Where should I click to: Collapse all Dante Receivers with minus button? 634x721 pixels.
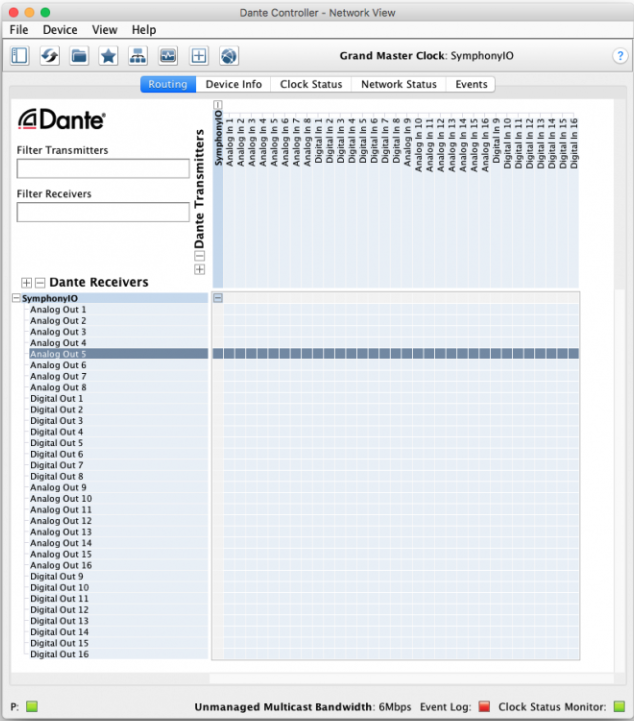coord(40,283)
